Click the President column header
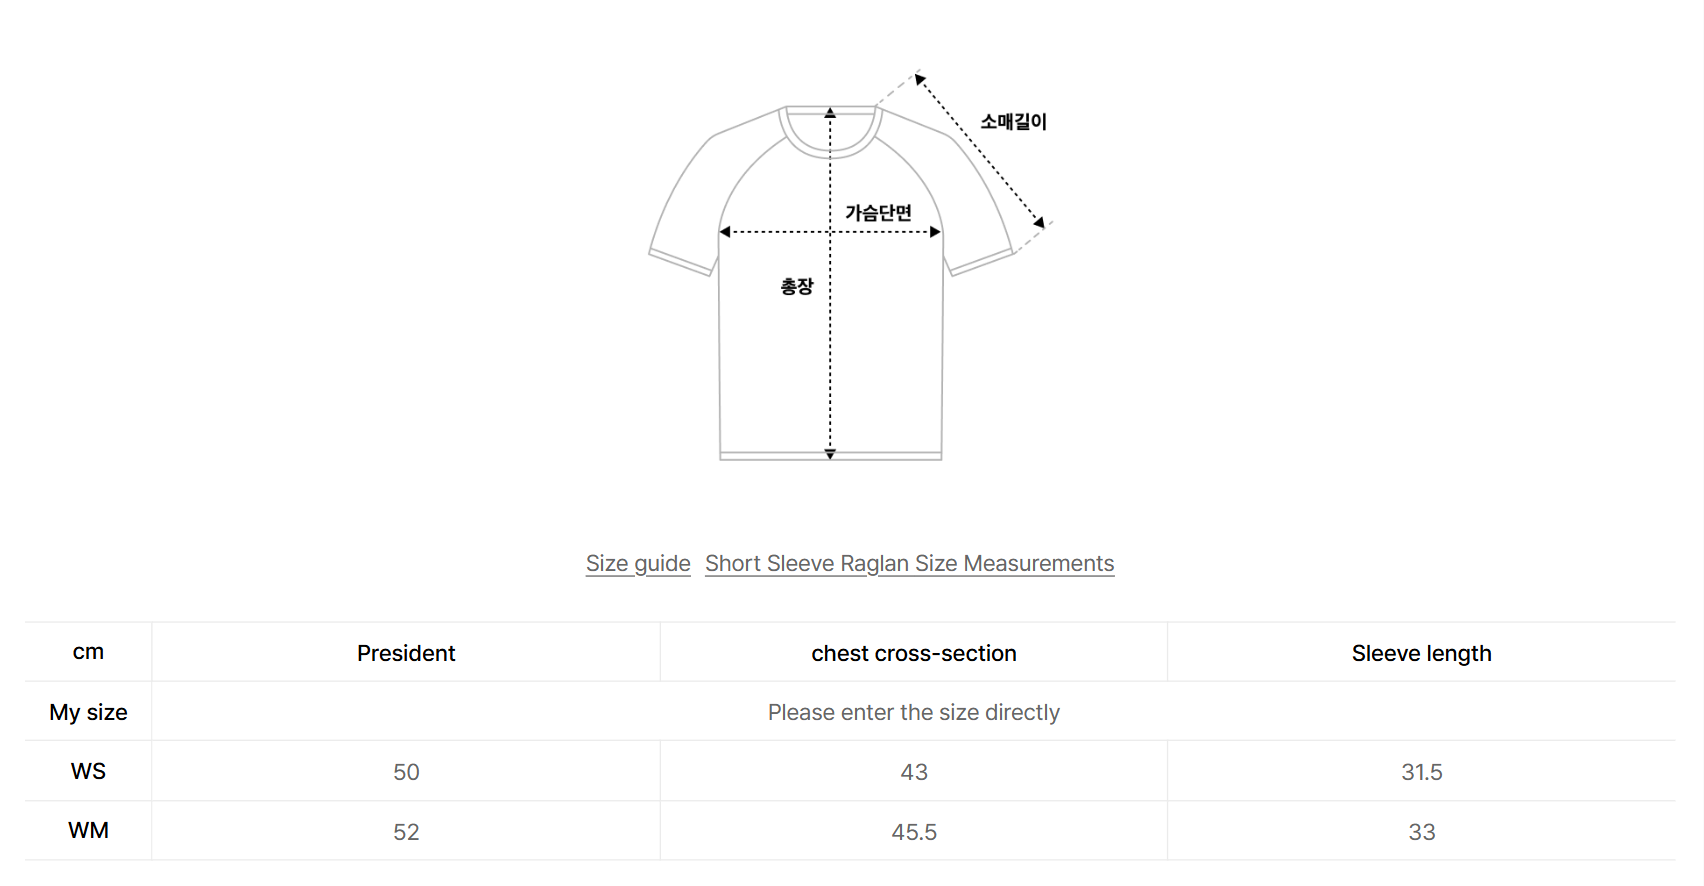The height and width of the screenshot is (886, 1704). pyautogui.click(x=406, y=653)
